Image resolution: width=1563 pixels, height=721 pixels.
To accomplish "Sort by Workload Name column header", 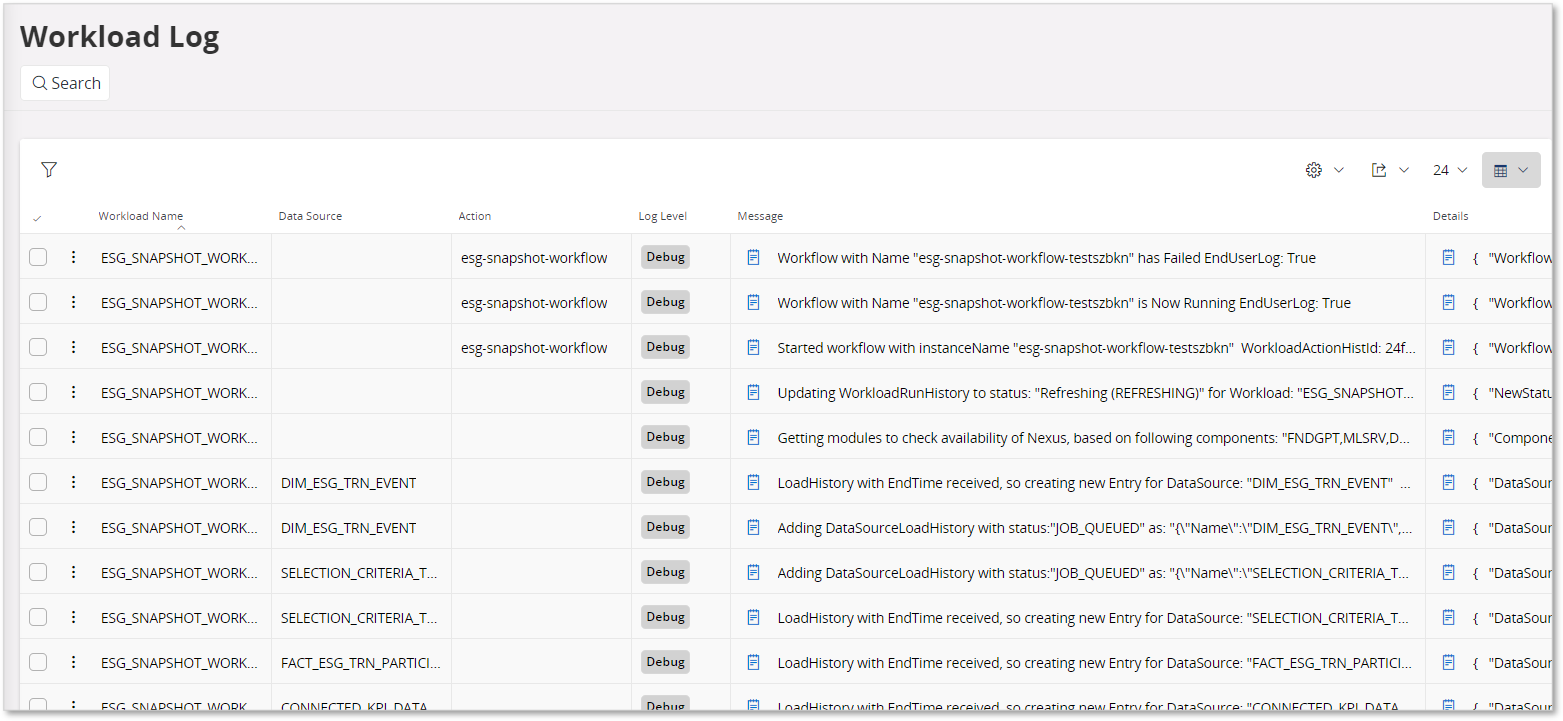I will (x=140, y=216).
